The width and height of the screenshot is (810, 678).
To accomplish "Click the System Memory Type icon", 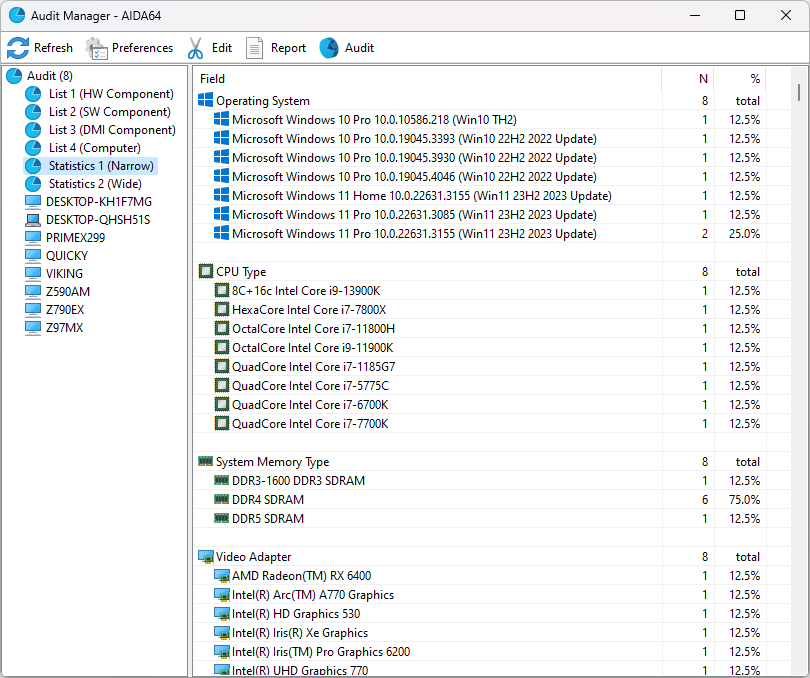I will (x=206, y=462).
